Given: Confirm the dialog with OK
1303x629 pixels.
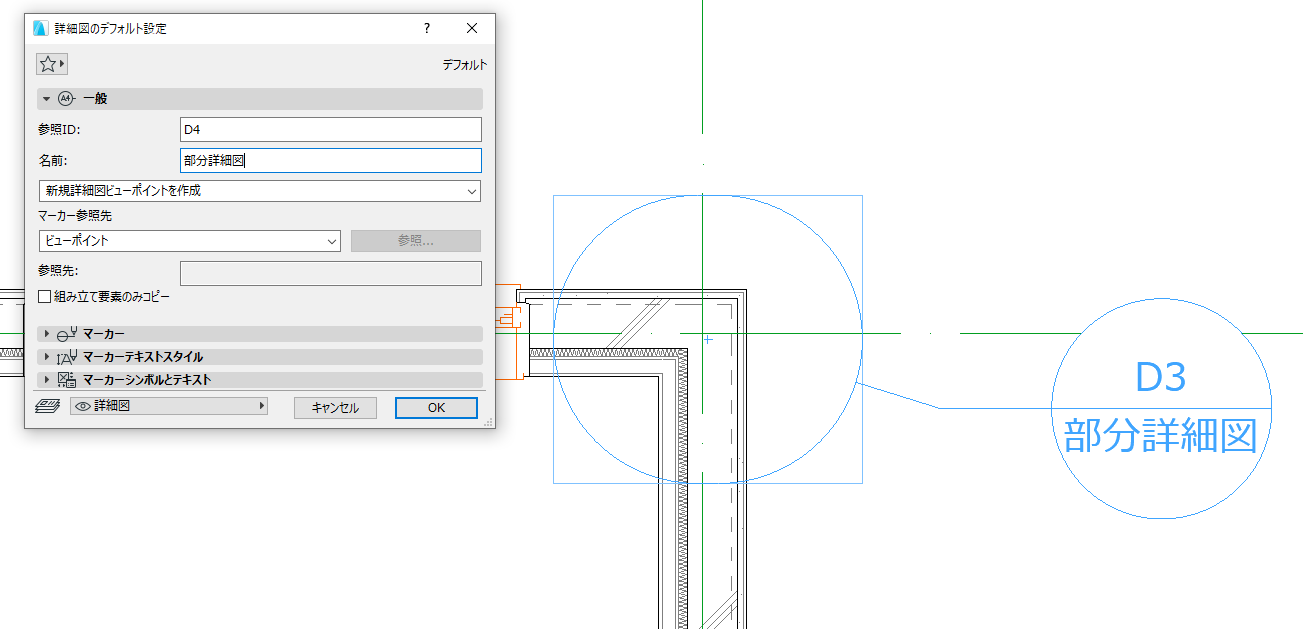Looking at the screenshot, I should point(436,408).
